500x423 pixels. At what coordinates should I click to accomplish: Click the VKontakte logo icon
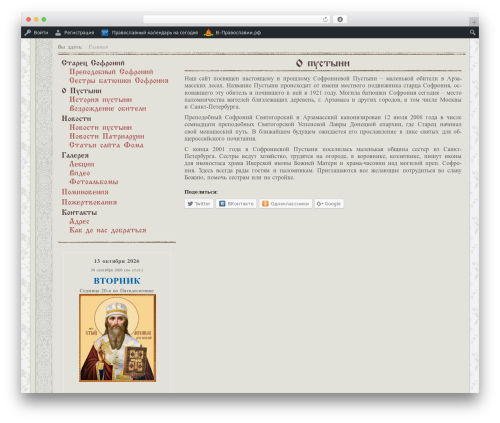click(222, 204)
